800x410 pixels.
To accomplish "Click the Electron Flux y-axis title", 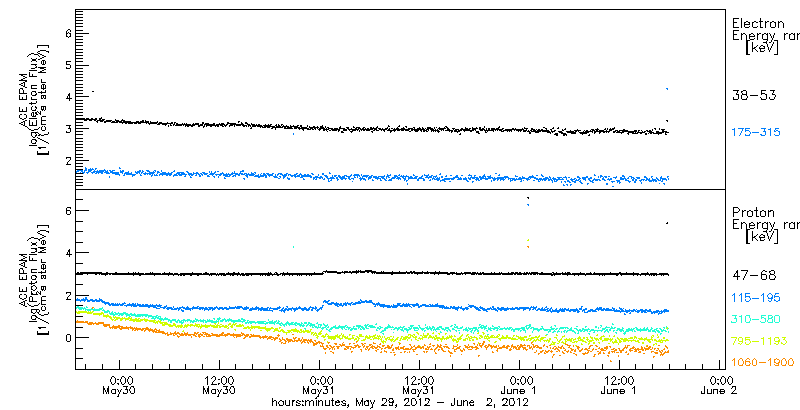I will (34, 99).
